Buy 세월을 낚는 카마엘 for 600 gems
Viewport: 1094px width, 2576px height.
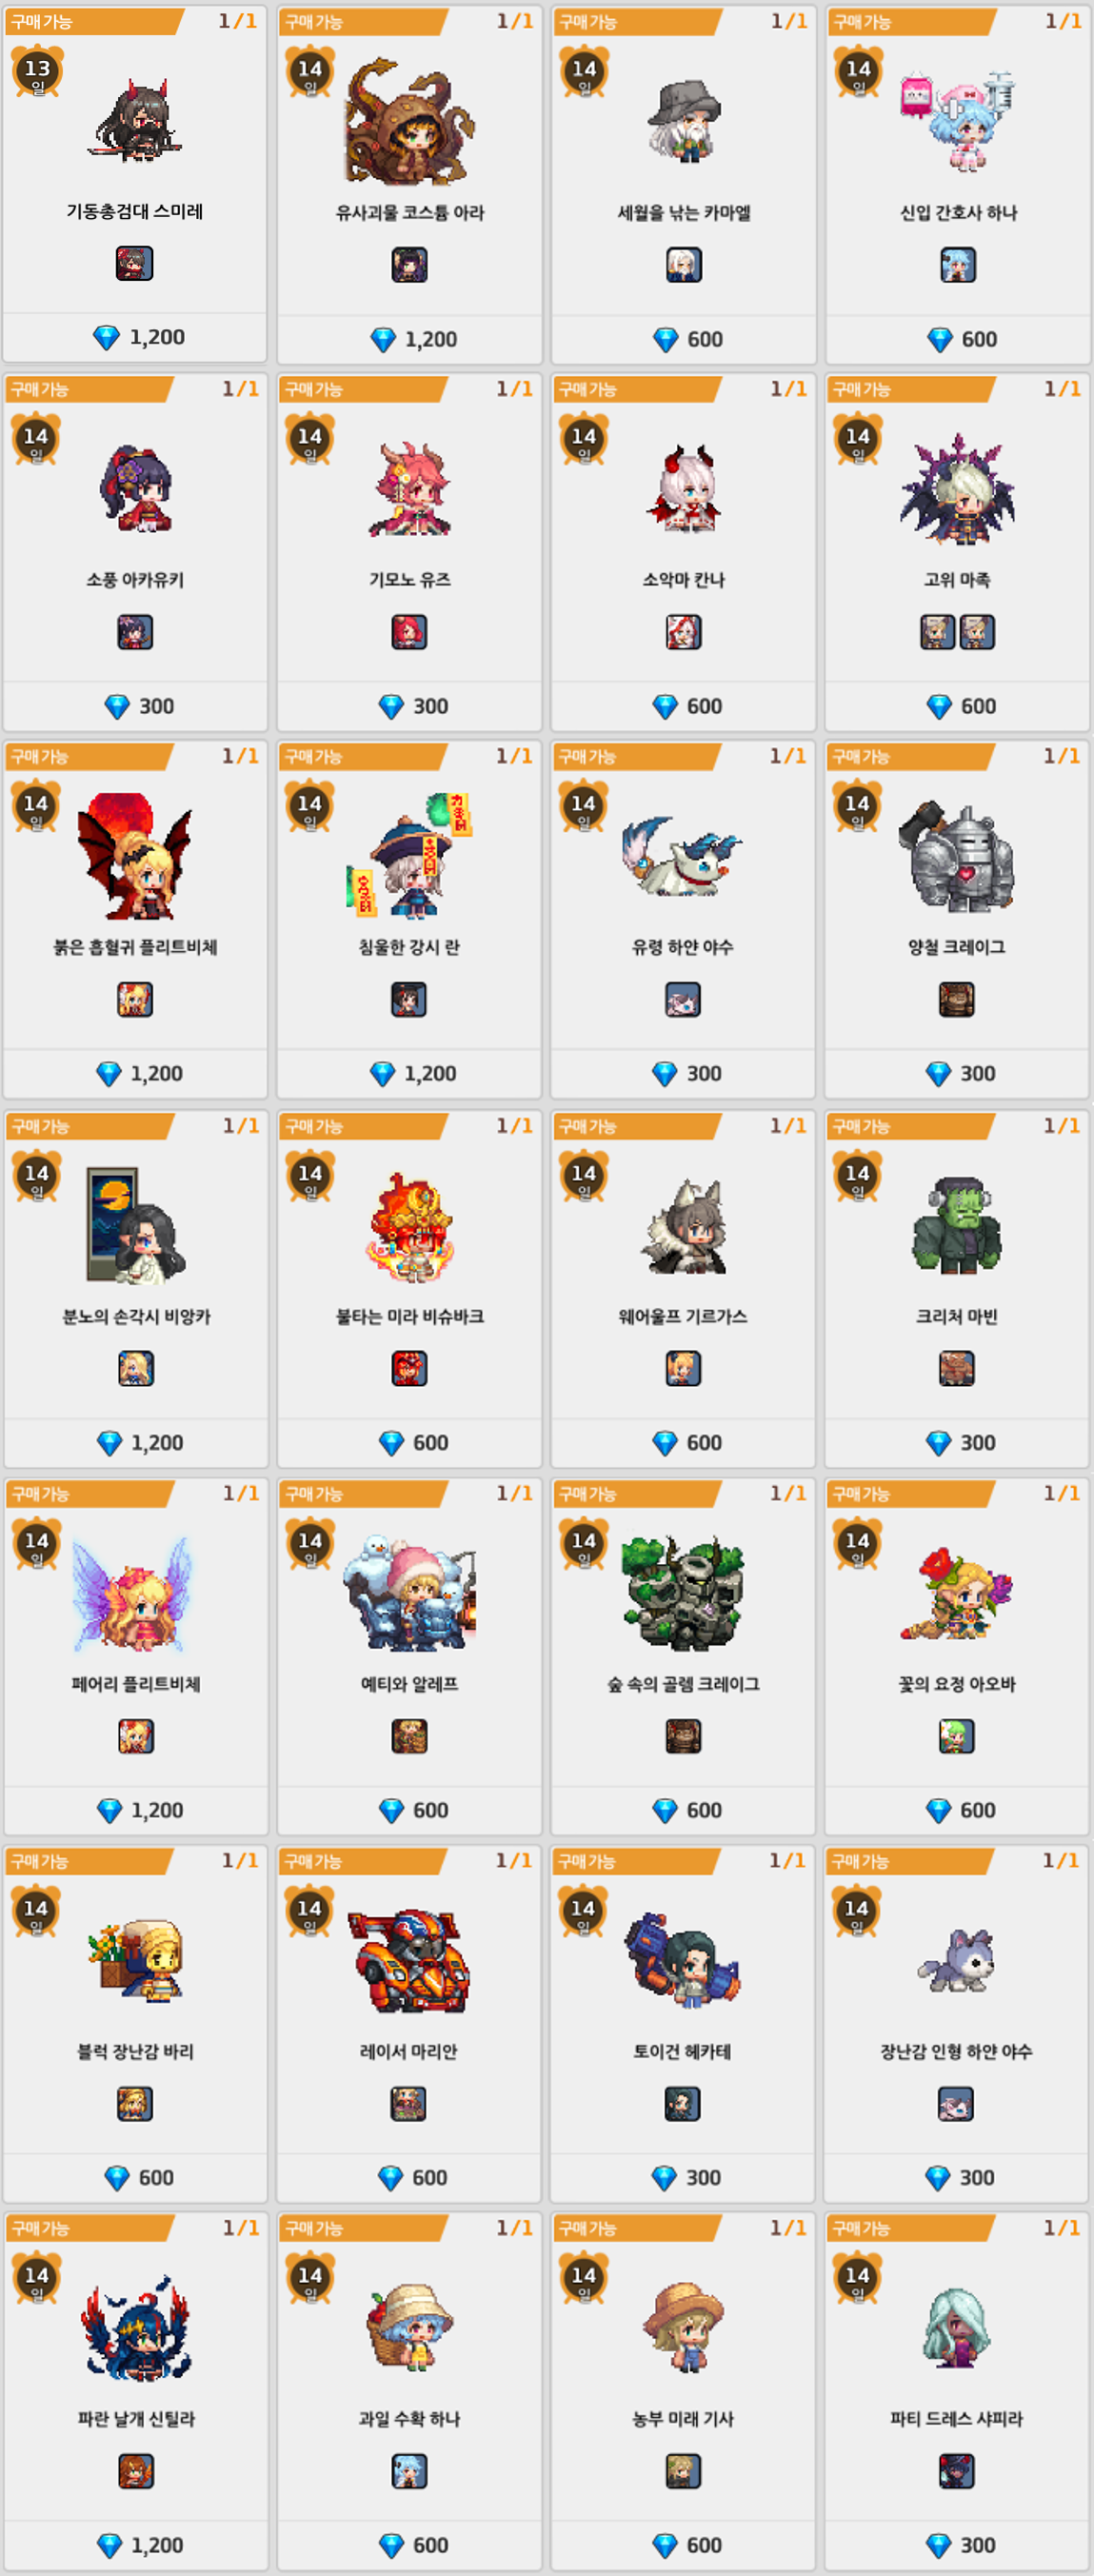[x=685, y=339]
